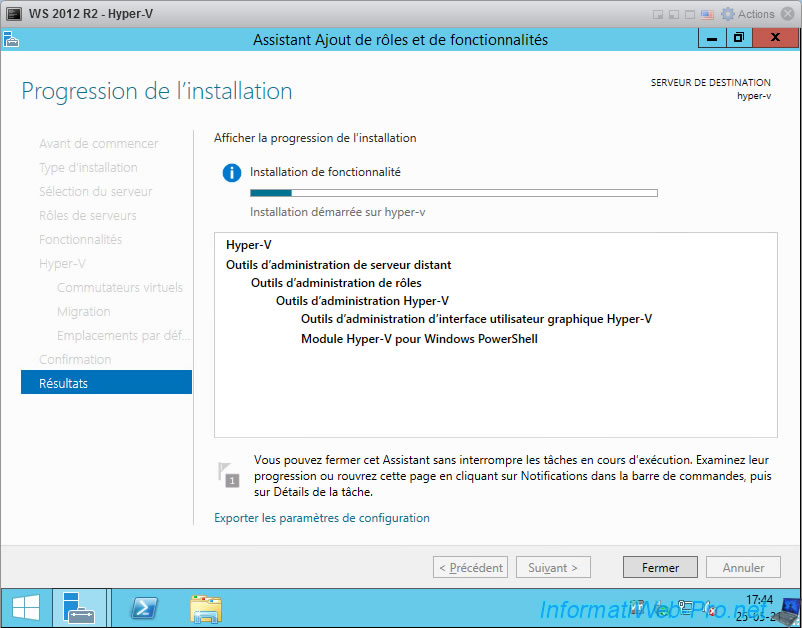Open the Windows Start button
This screenshot has width=802, height=628.
tap(26, 608)
